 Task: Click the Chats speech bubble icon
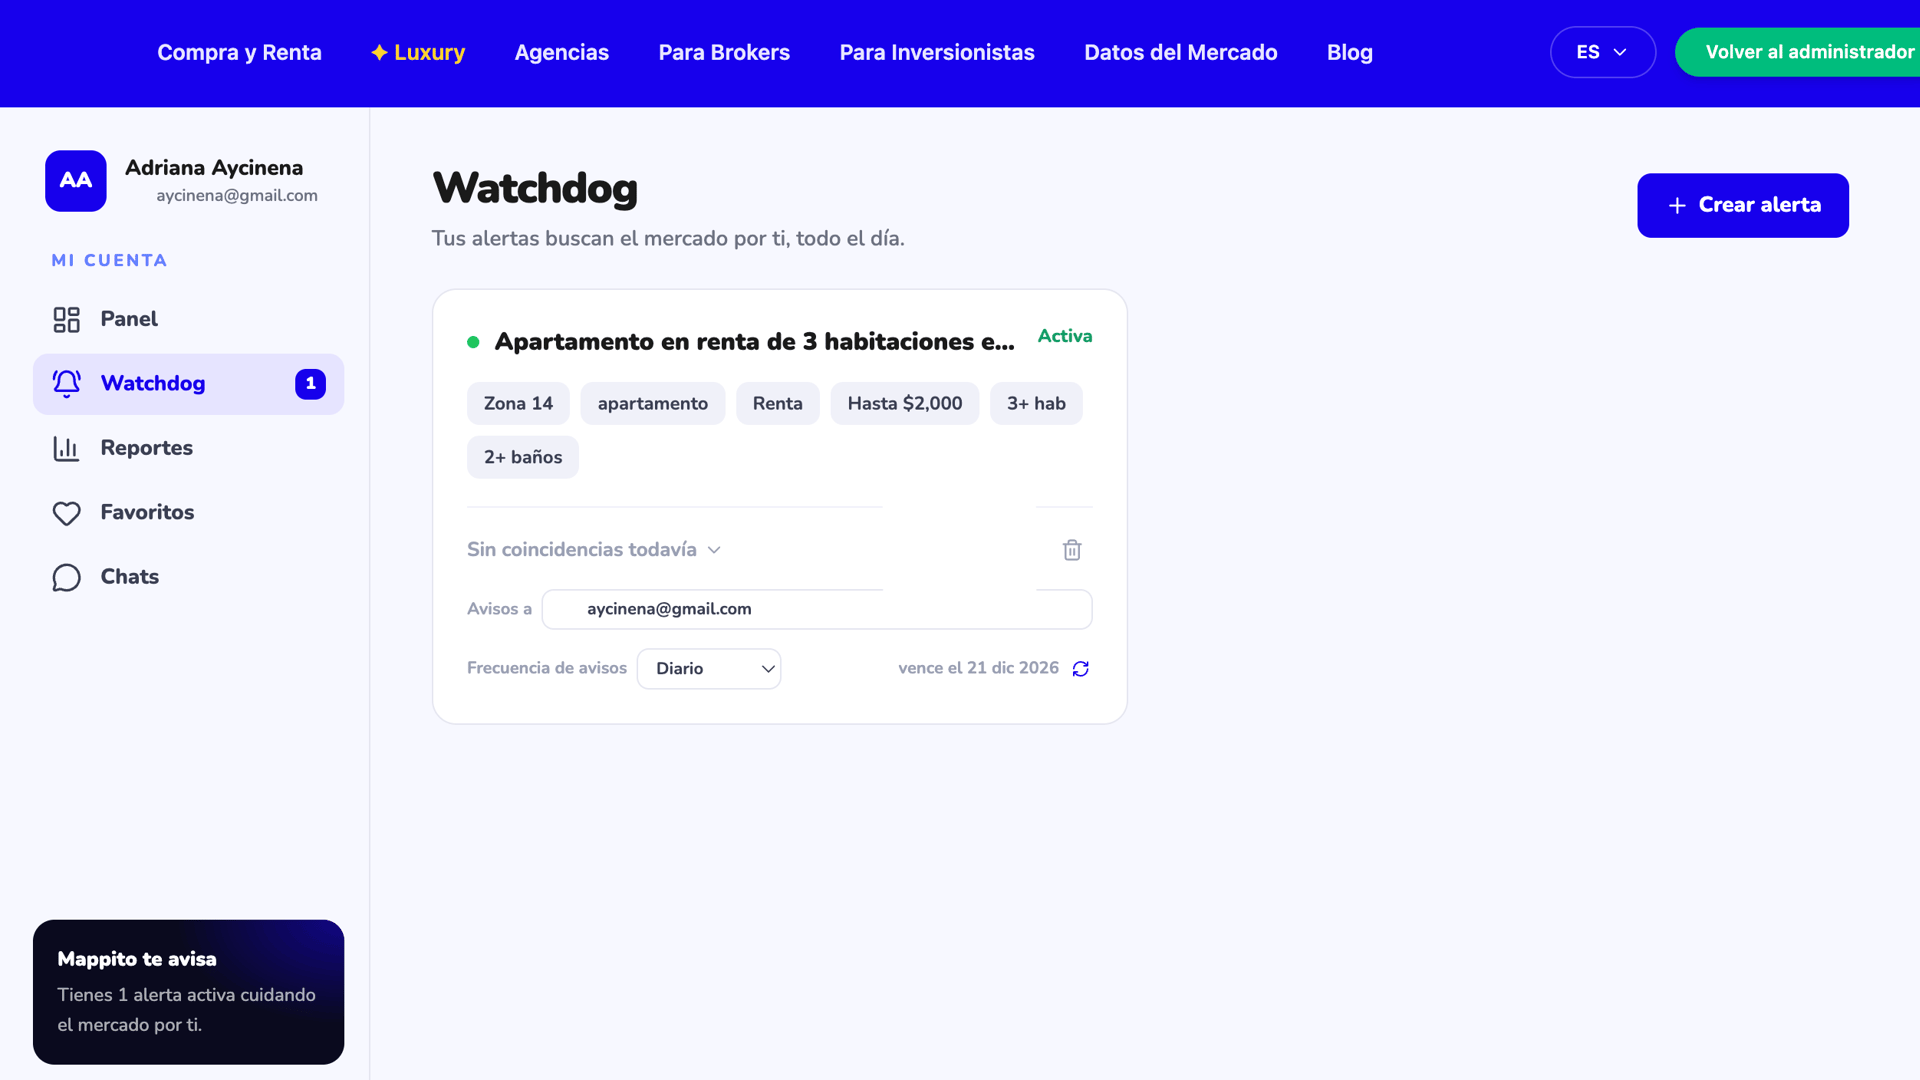(x=67, y=578)
